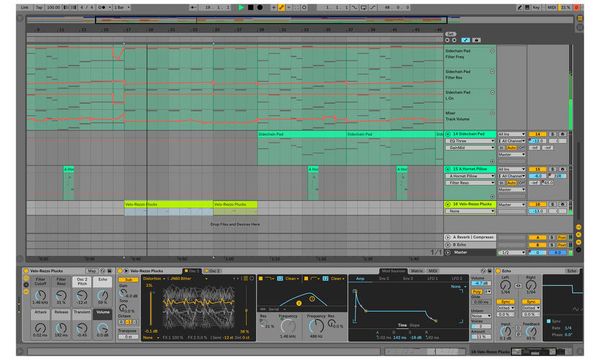Open A Hornet Pillow device chooser
This screenshot has height=360, width=600.
pos(470,176)
